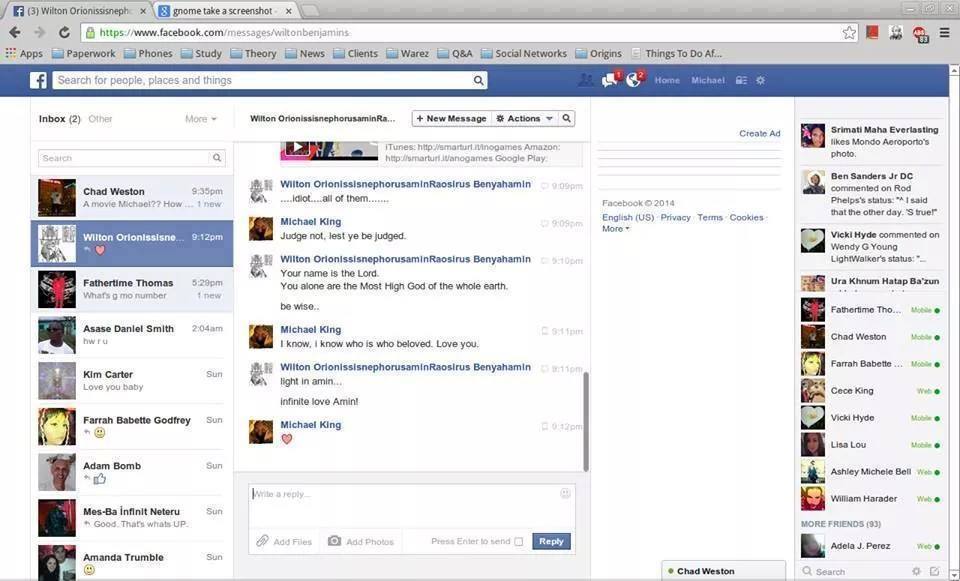Click English (US) language link
The width and height of the screenshot is (960, 581).
[628, 217]
